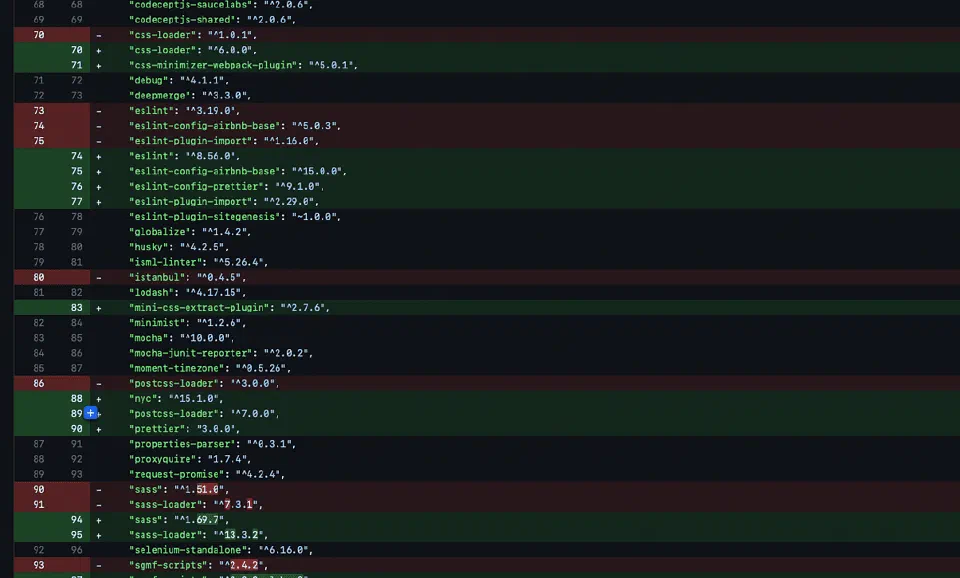This screenshot has height=578, width=960.
Task: Select the globalize ^1.4.2 line
Action: pos(487,232)
